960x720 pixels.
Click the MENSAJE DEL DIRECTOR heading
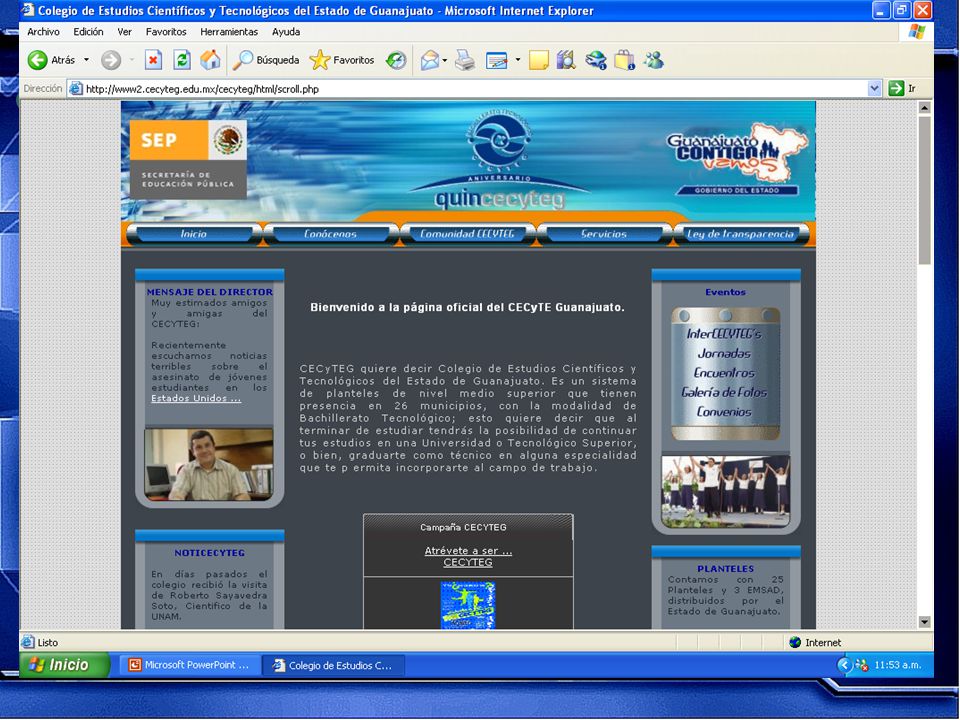pos(210,292)
